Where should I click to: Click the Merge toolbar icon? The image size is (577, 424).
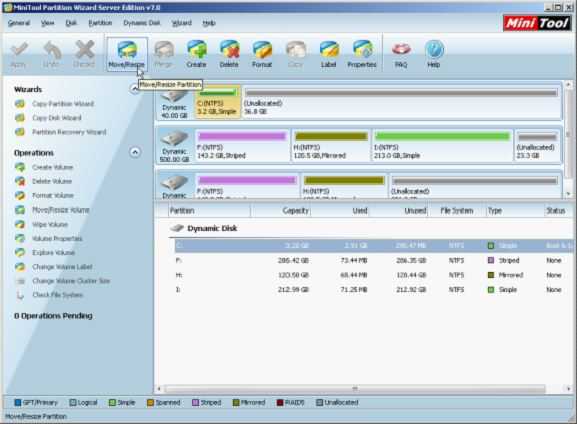[x=164, y=54]
